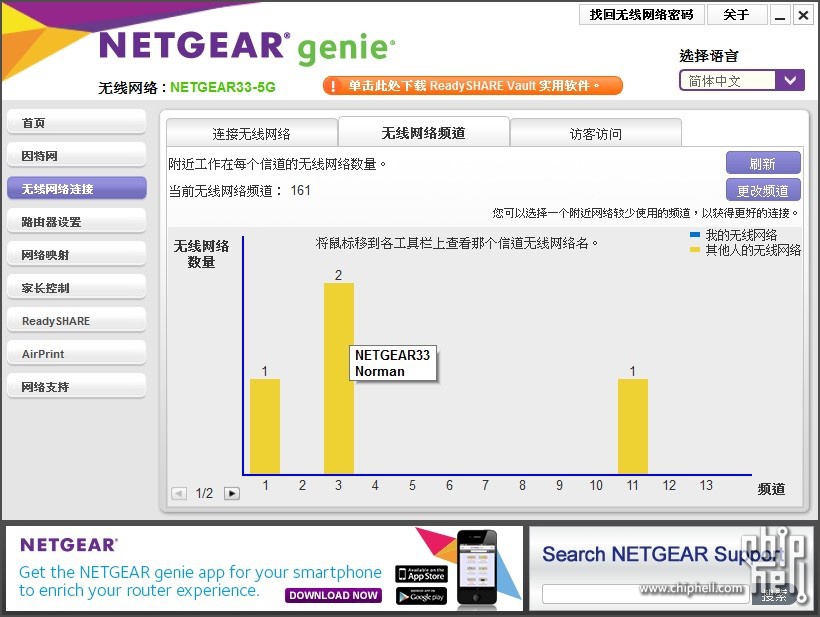Image resolution: width=820 pixels, height=617 pixels.
Task: Click the 选择语言 label
Action: (709, 56)
